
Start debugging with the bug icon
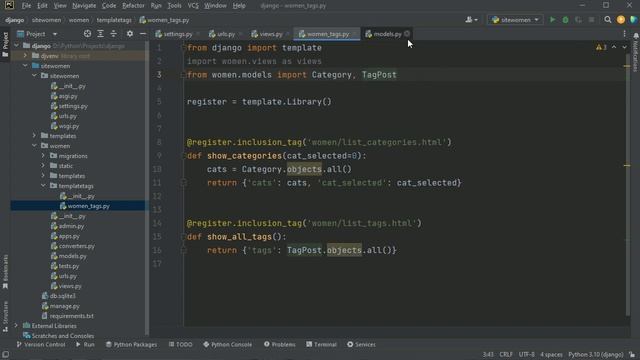tap(565, 20)
